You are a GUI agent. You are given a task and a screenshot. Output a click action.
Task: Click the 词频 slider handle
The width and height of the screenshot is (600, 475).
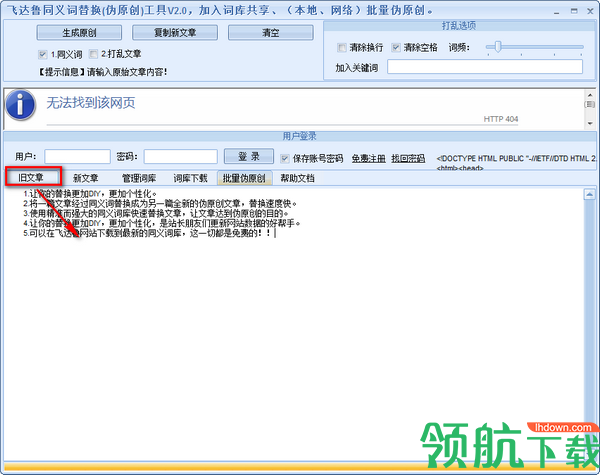(497, 47)
